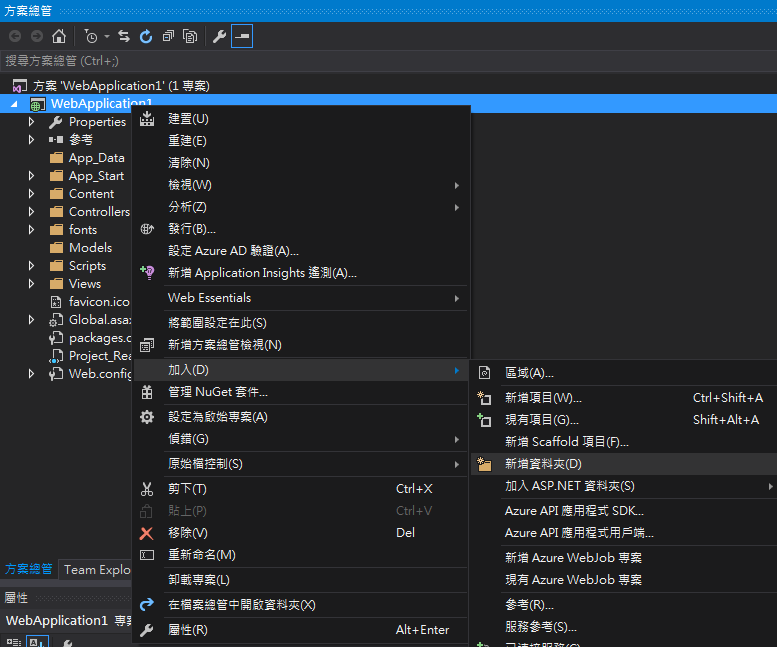Collapse the WebApplication1 project node
Image resolution: width=777 pixels, height=647 pixels.
[x=14, y=104]
